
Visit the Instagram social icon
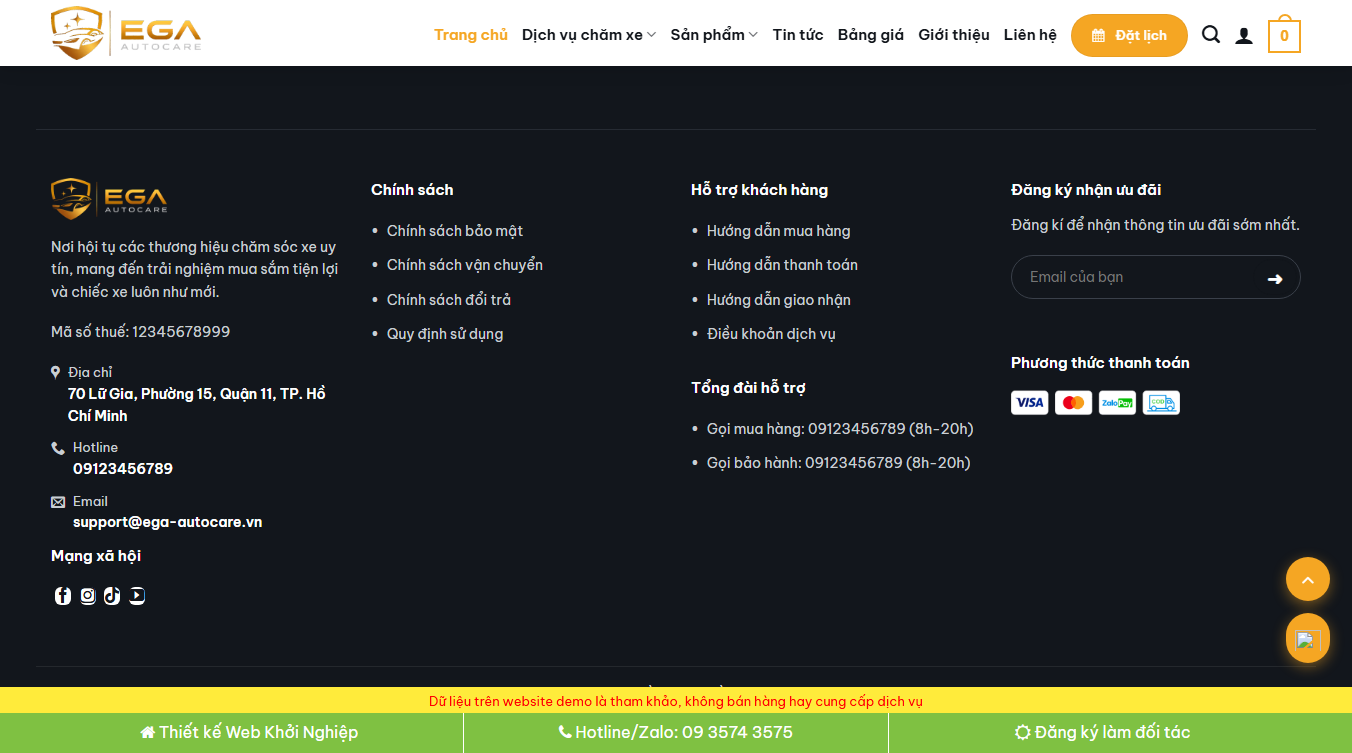[88, 596]
